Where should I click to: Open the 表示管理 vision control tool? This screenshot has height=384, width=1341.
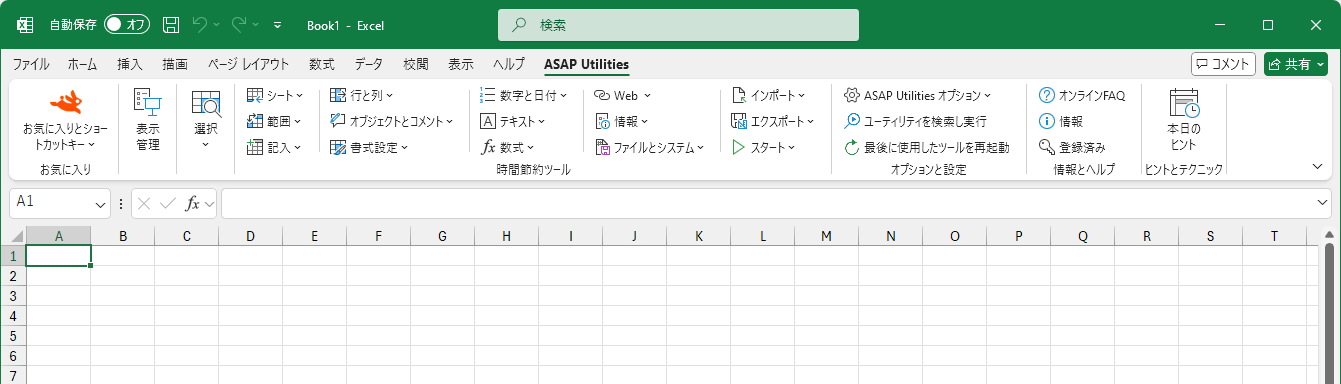click(x=148, y=119)
